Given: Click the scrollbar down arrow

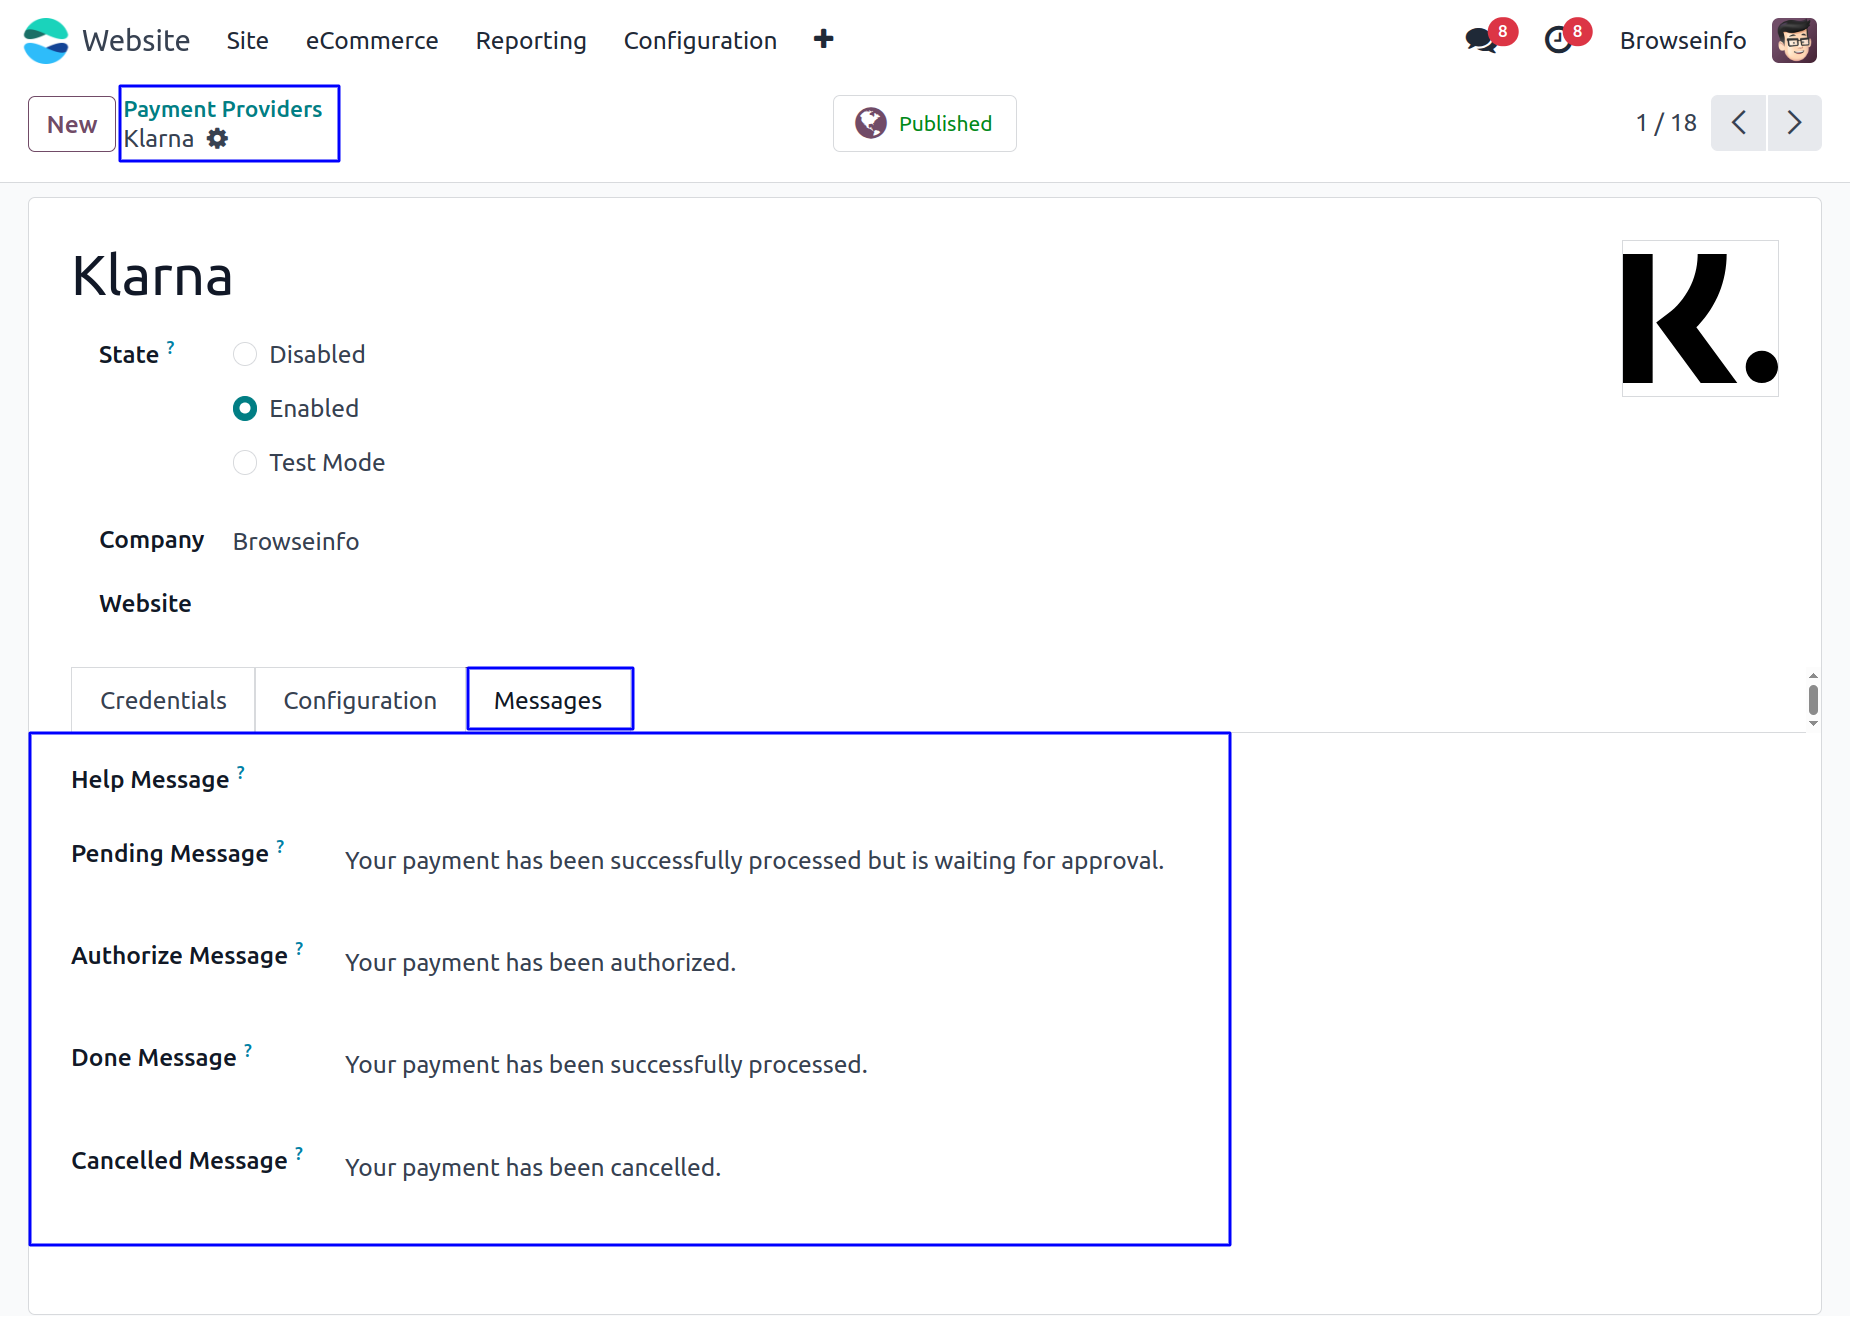Looking at the screenshot, I should click(1813, 723).
